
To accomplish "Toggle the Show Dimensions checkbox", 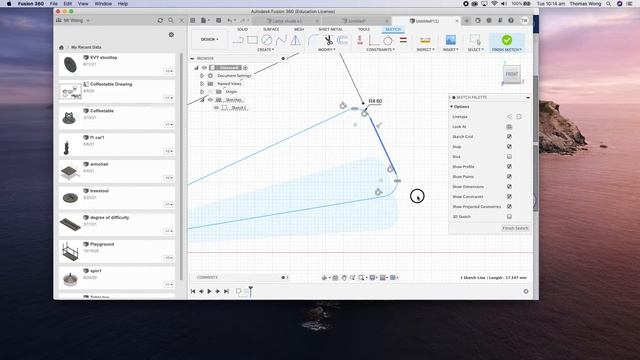I will 509,187.
